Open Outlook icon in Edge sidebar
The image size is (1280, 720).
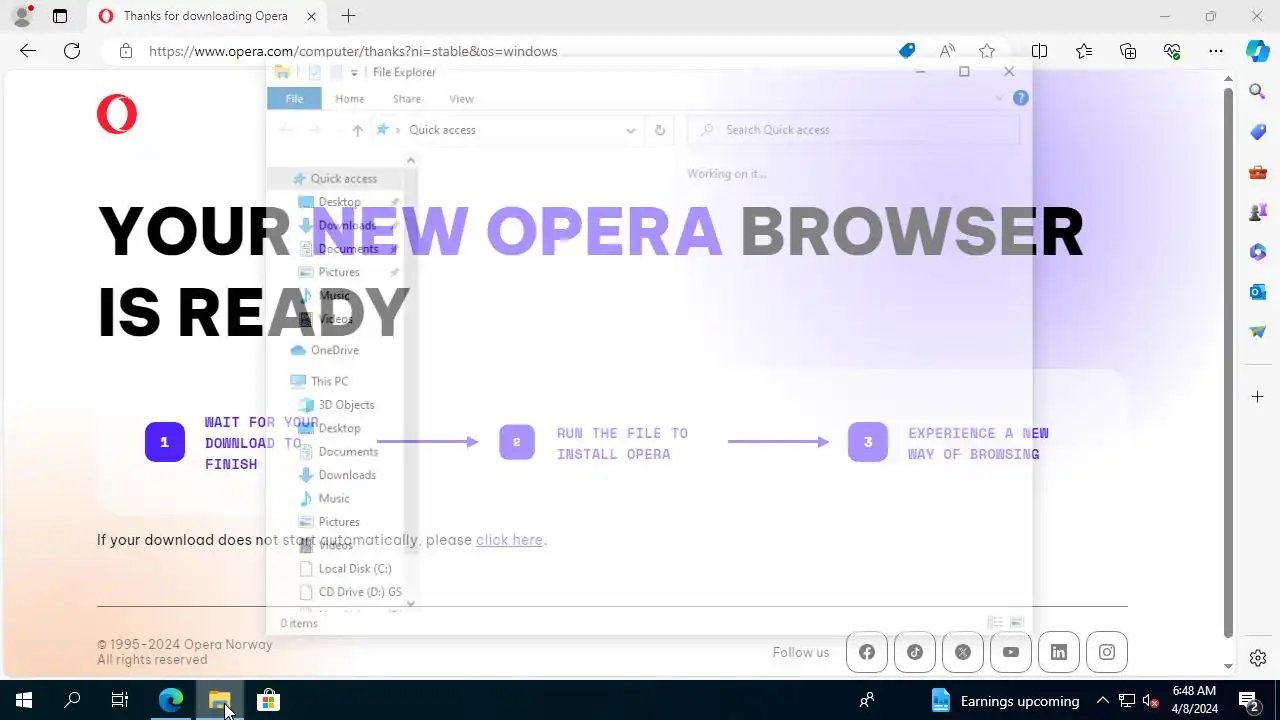[1258, 292]
